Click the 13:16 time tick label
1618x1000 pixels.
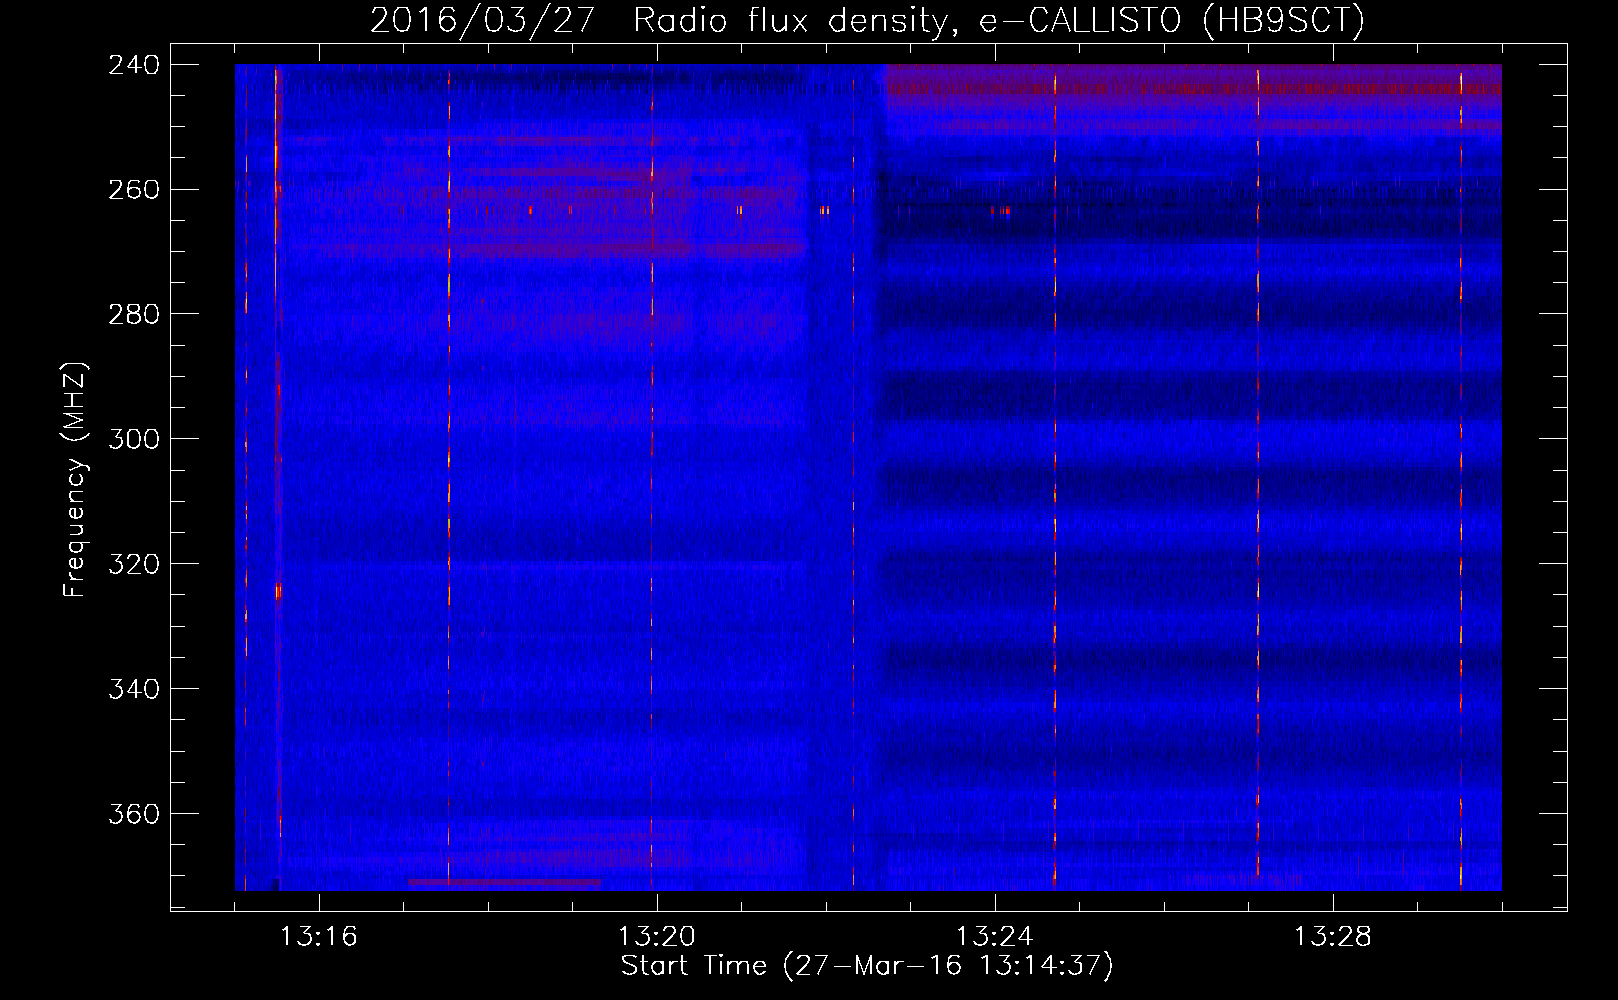click(319, 937)
